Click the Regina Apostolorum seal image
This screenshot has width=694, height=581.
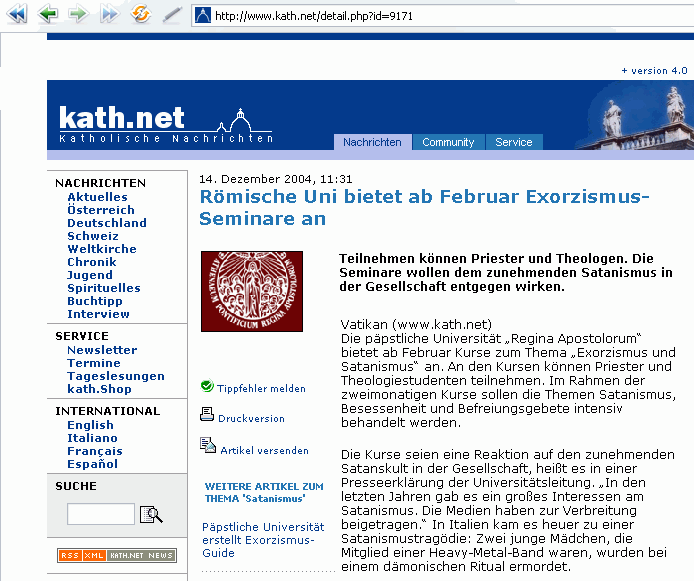click(x=252, y=291)
